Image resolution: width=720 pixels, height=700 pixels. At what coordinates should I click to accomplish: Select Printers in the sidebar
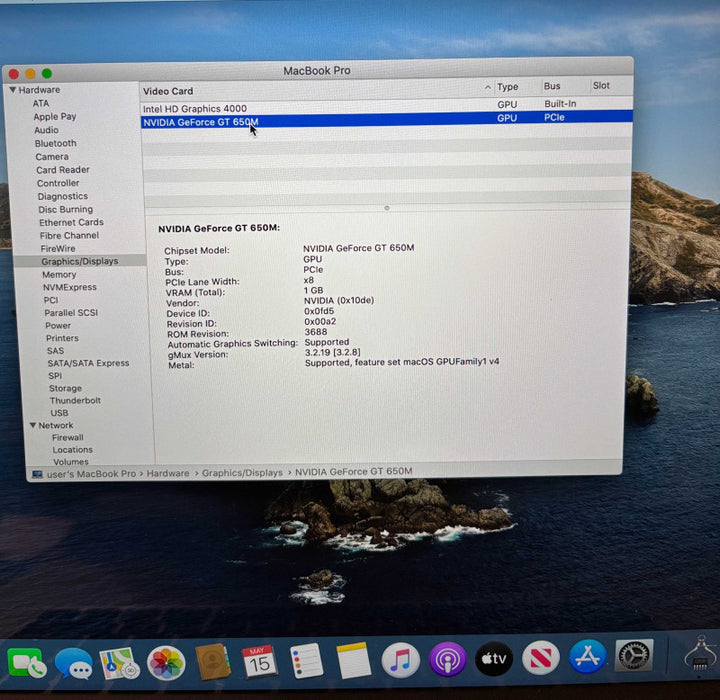[62, 338]
